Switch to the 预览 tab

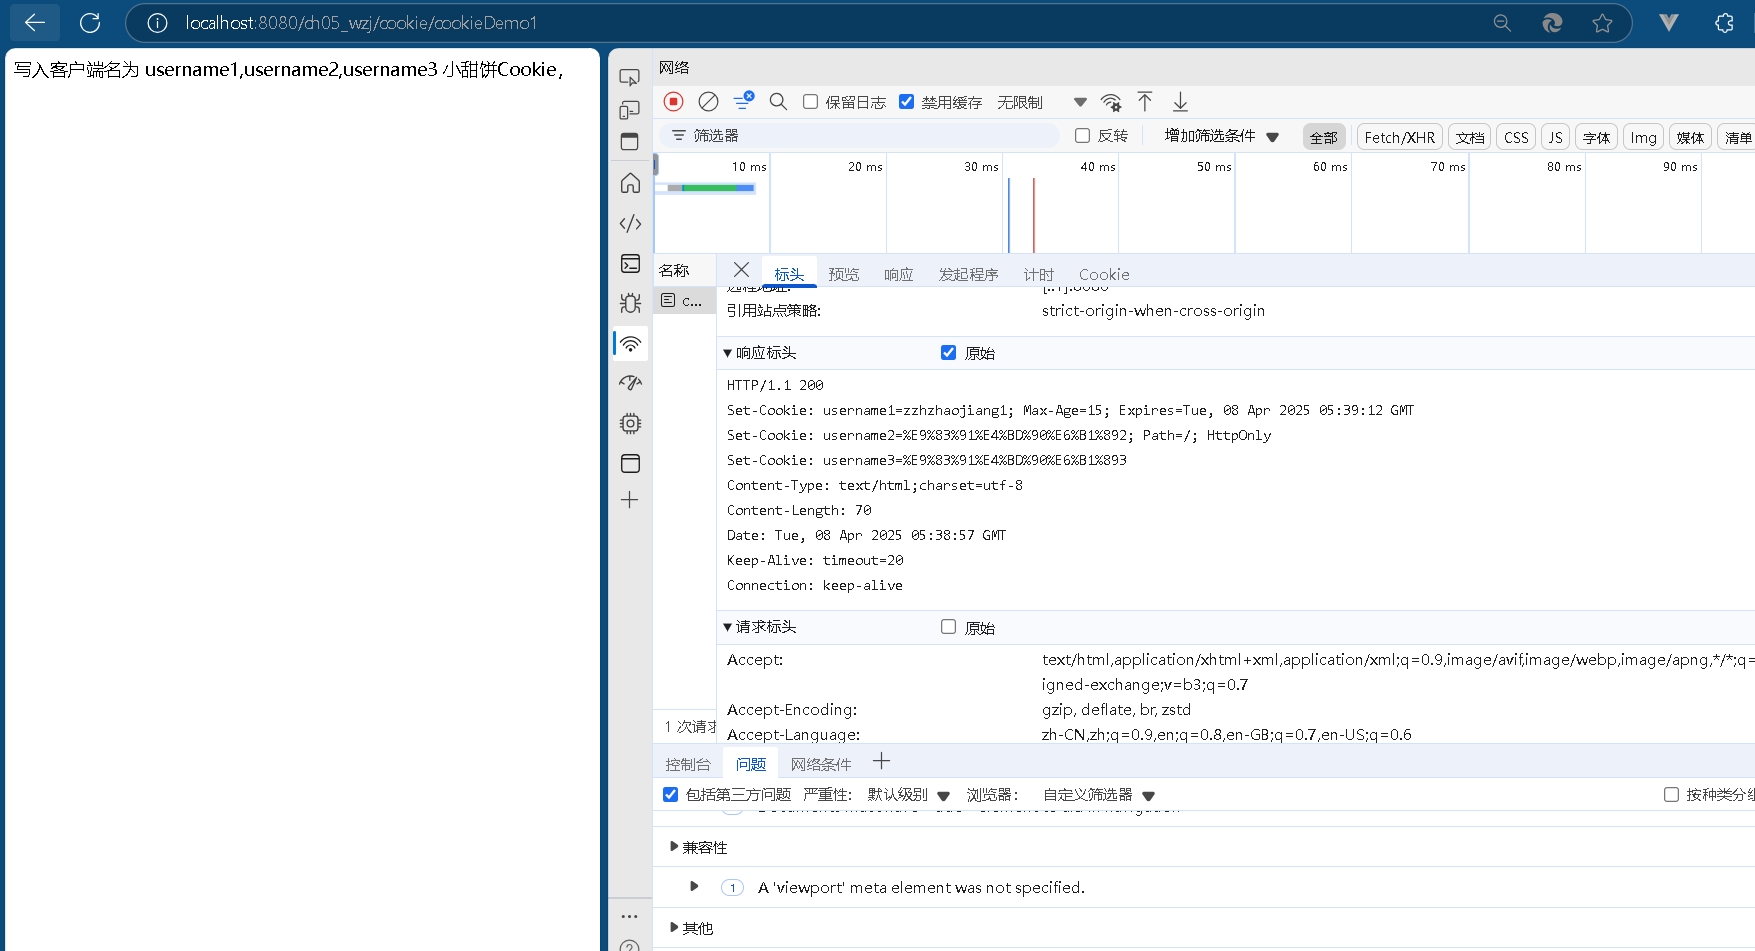843,274
